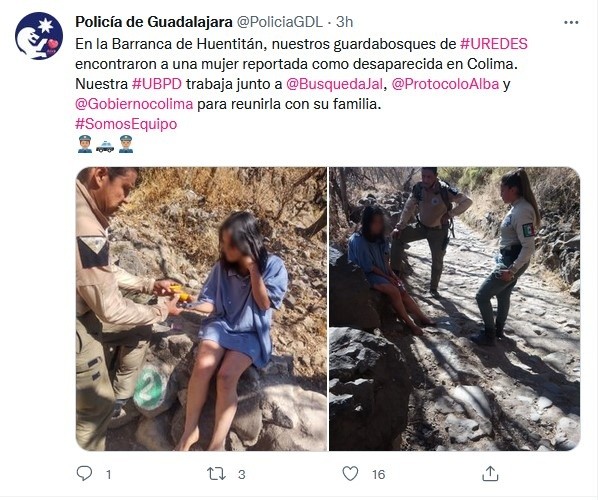The width and height of the screenshot is (598, 500).
Task: Click the retweet arrows icon
Action: click(x=216, y=474)
